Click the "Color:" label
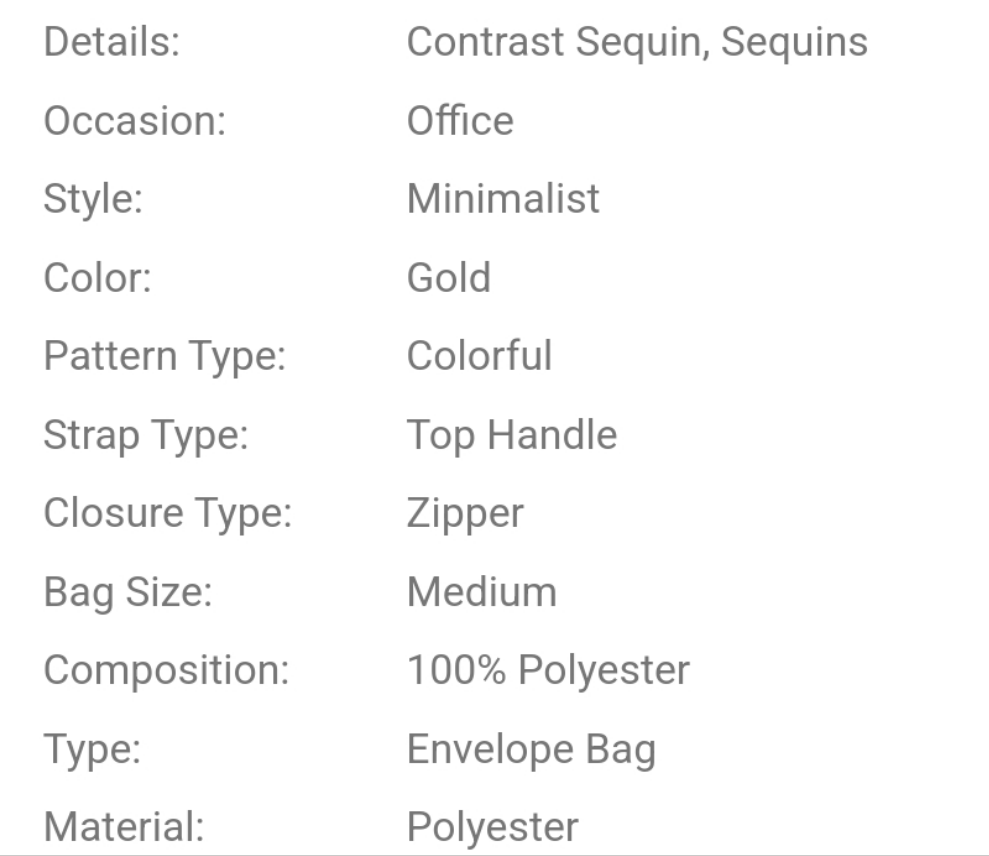This screenshot has width=989, height=856. [x=97, y=277]
